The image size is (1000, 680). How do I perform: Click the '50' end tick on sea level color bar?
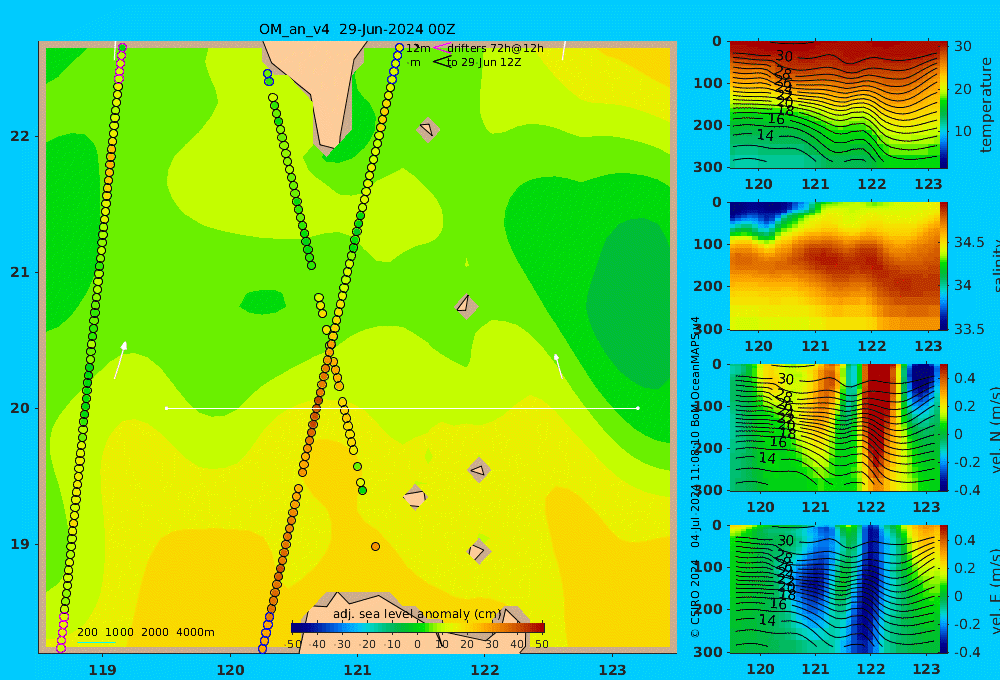(x=541, y=644)
